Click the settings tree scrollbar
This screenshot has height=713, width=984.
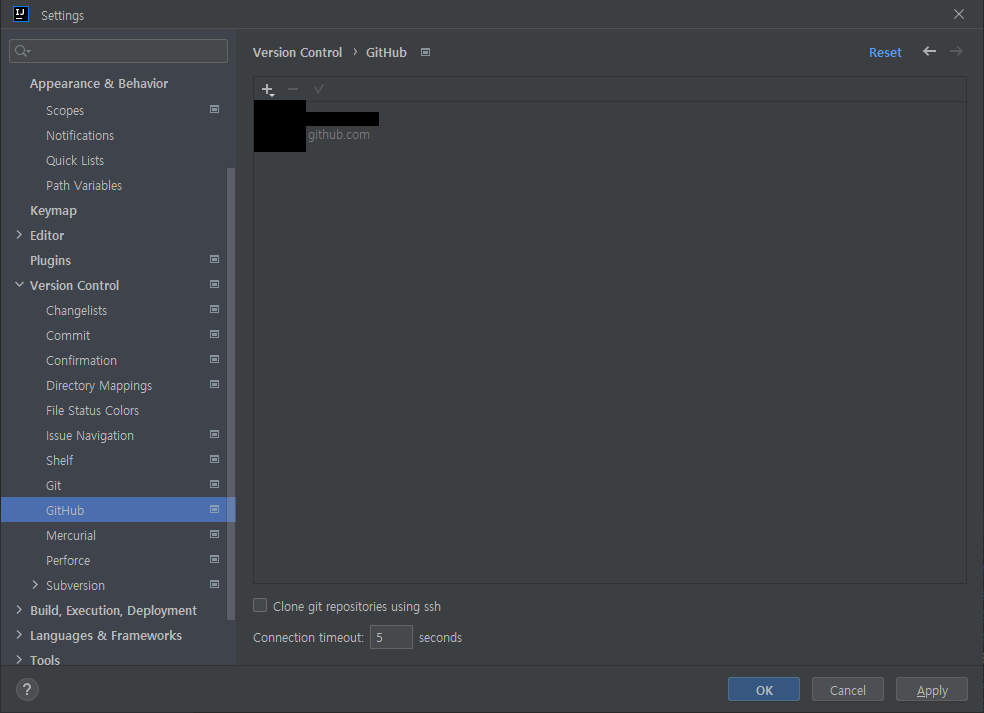click(x=230, y=394)
